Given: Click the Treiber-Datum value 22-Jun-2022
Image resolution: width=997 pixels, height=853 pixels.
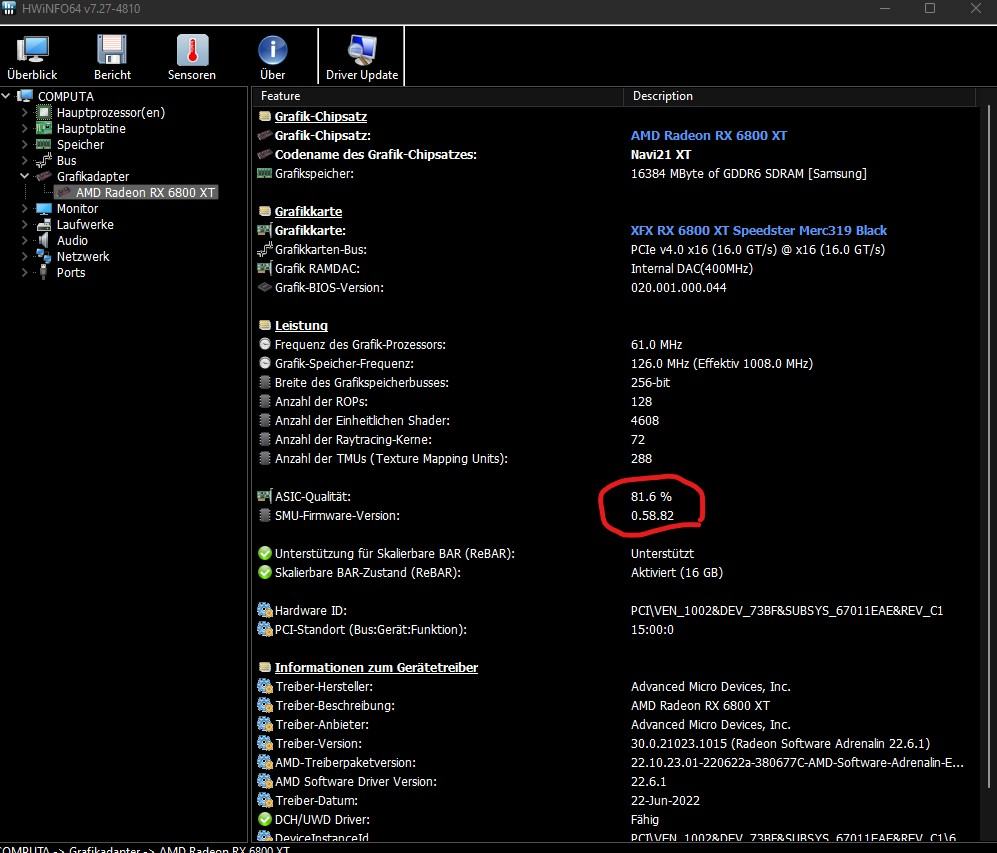Looking at the screenshot, I should point(665,800).
